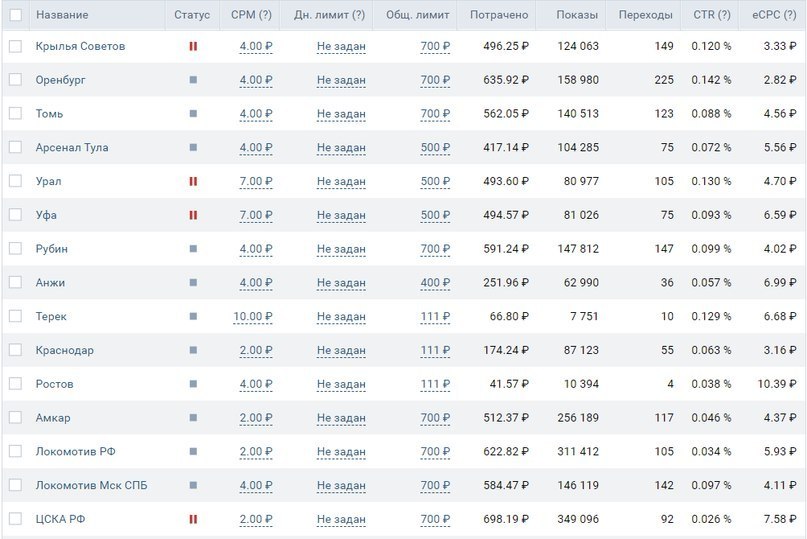The height and width of the screenshot is (539, 807).
Task: Check the Крылья Советов row checkbox
Action: [x=15, y=46]
